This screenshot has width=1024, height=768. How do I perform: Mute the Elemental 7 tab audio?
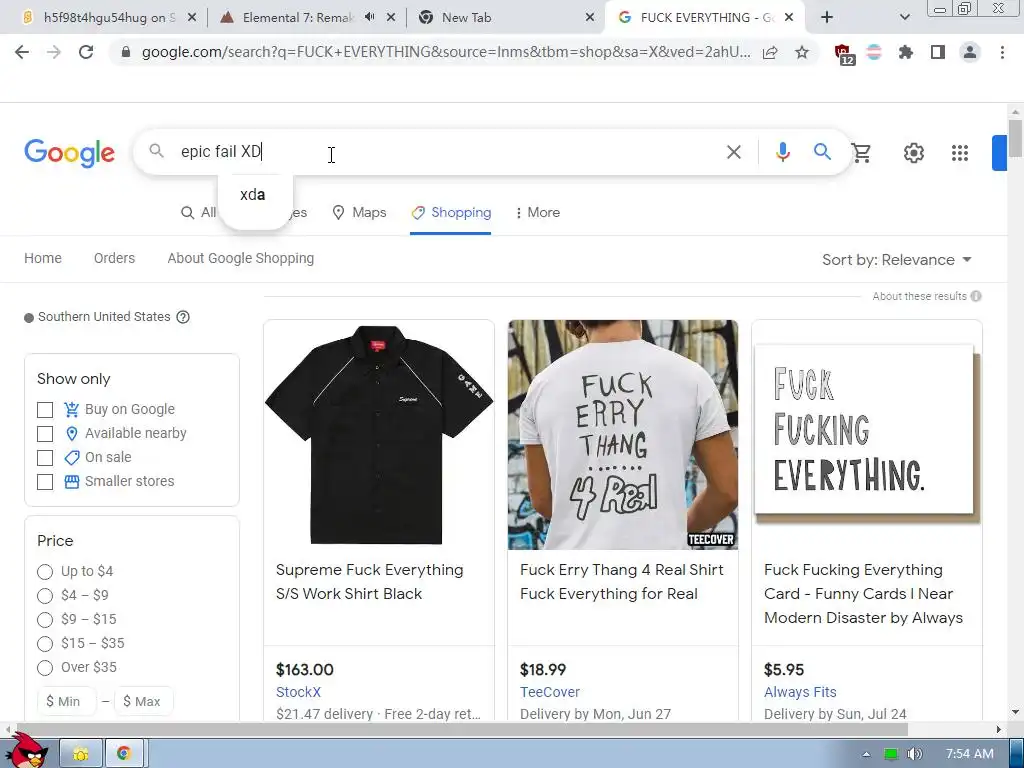coord(369,17)
